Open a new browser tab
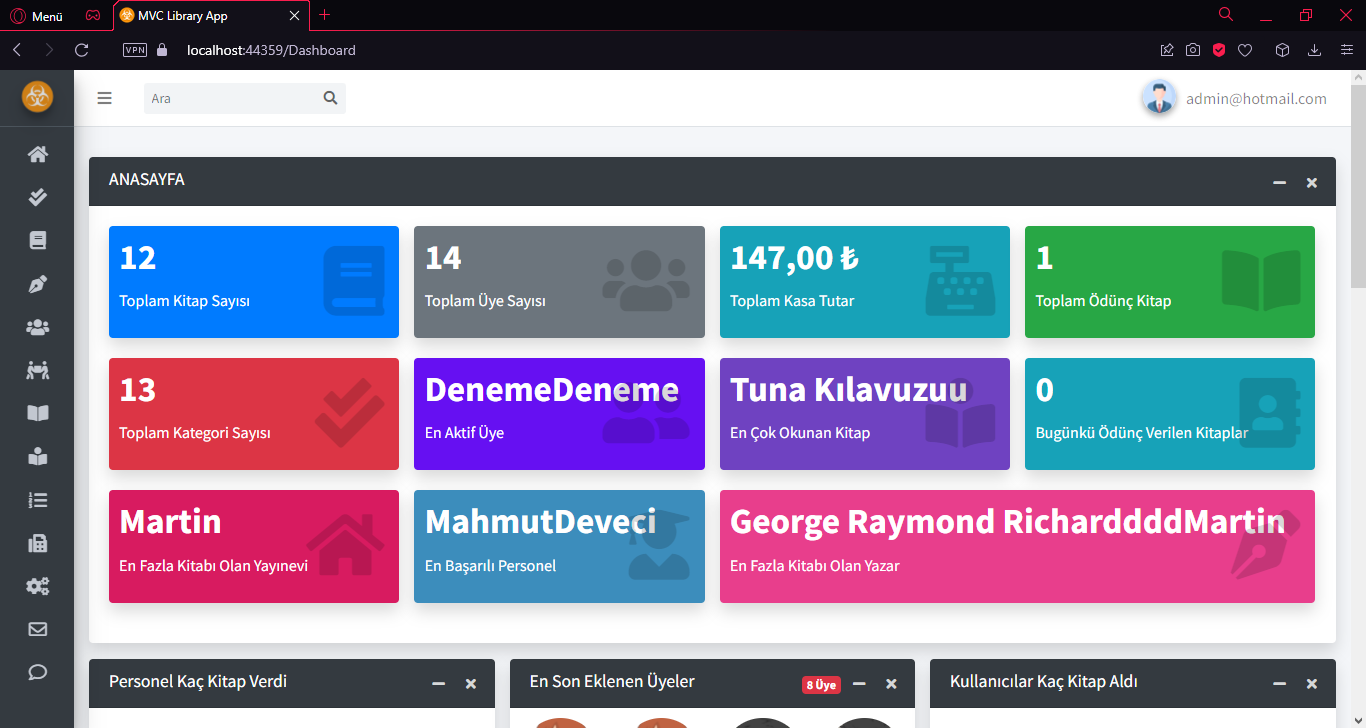This screenshot has height=728, width=1366. pos(324,15)
